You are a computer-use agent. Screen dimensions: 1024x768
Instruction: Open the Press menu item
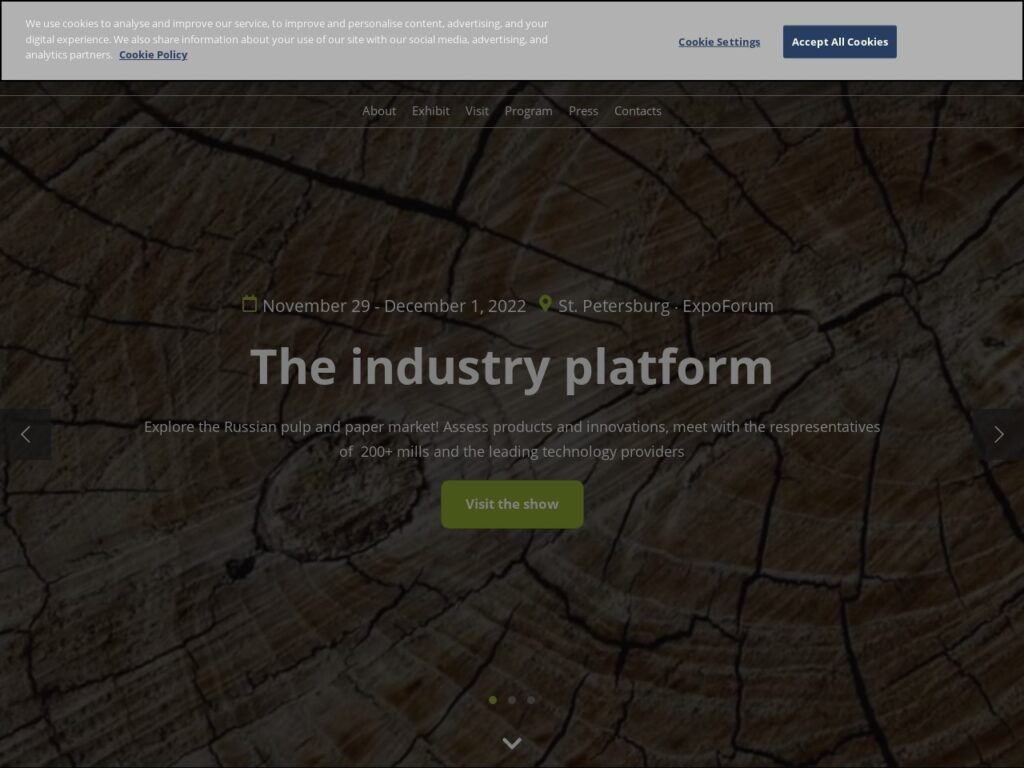pyautogui.click(x=583, y=111)
